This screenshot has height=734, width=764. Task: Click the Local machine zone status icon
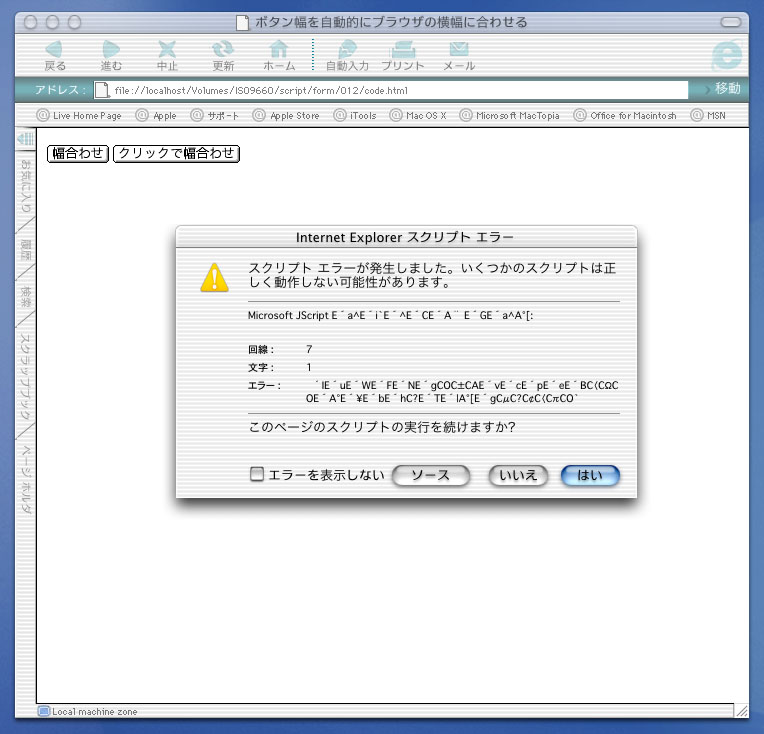coord(44,711)
